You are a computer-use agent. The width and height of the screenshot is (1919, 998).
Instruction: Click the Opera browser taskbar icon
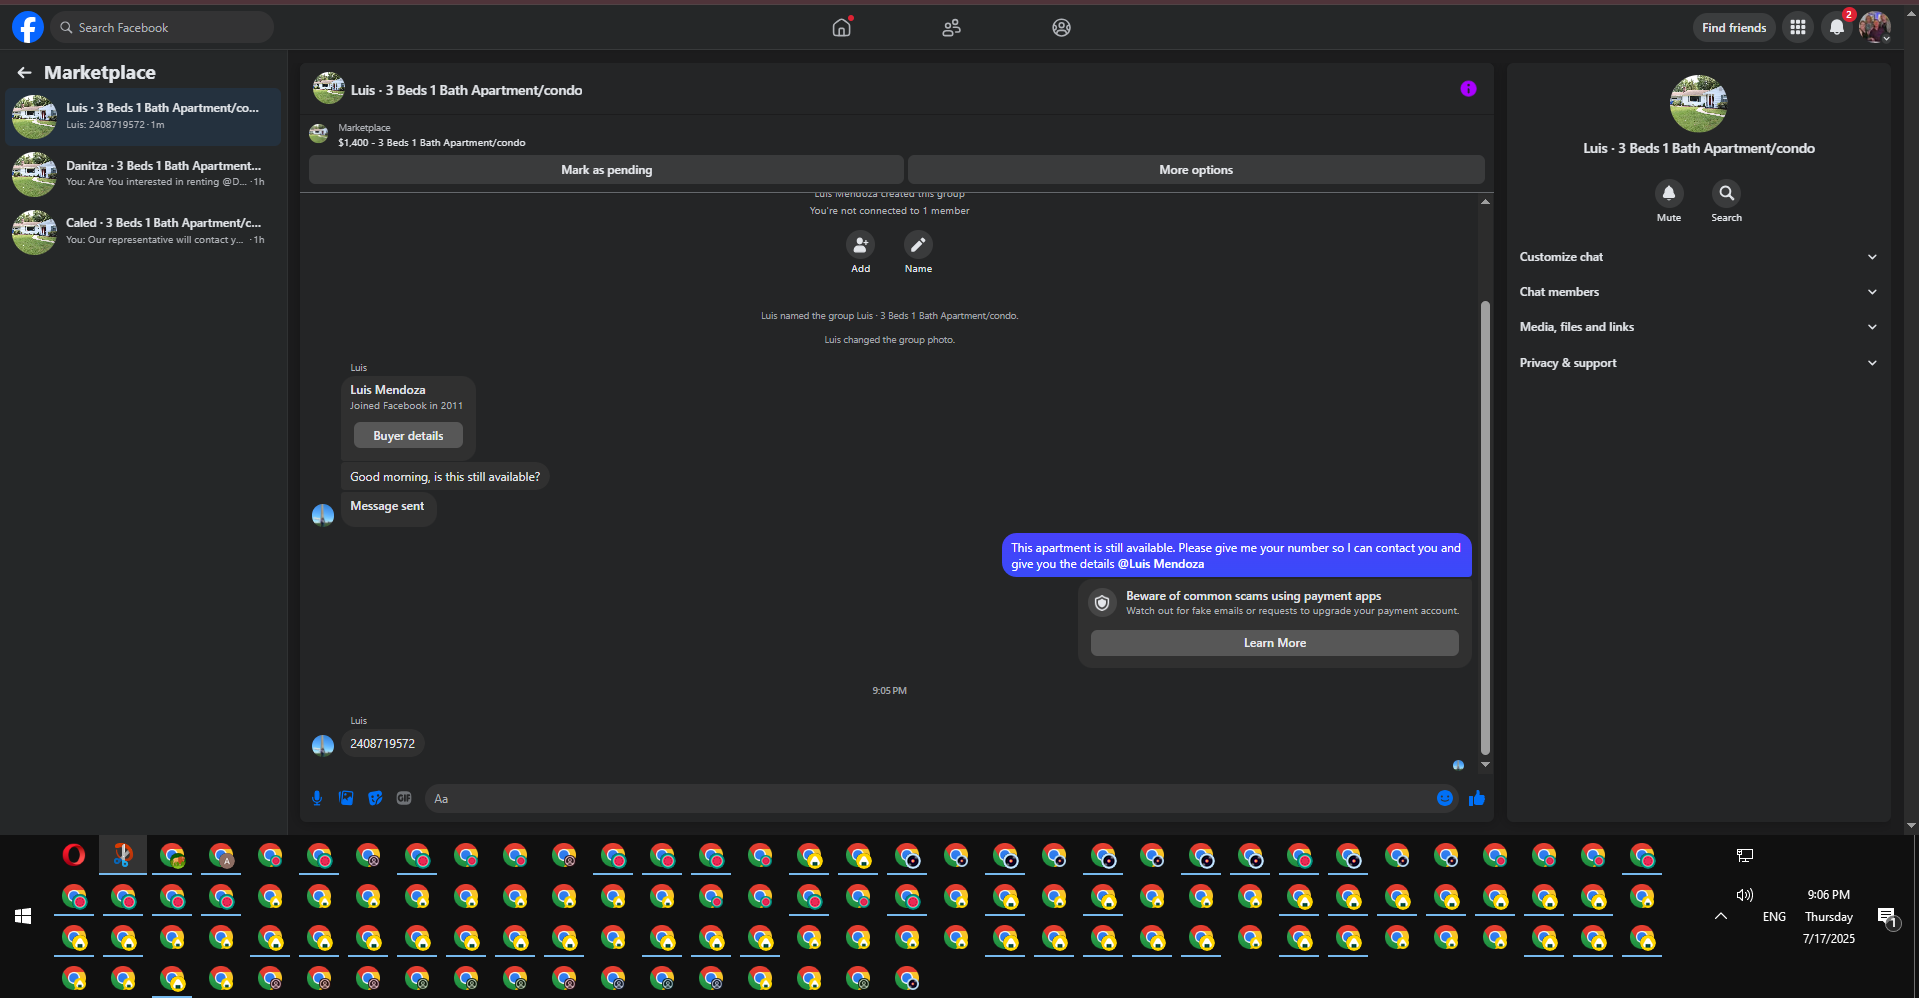pos(74,855)
